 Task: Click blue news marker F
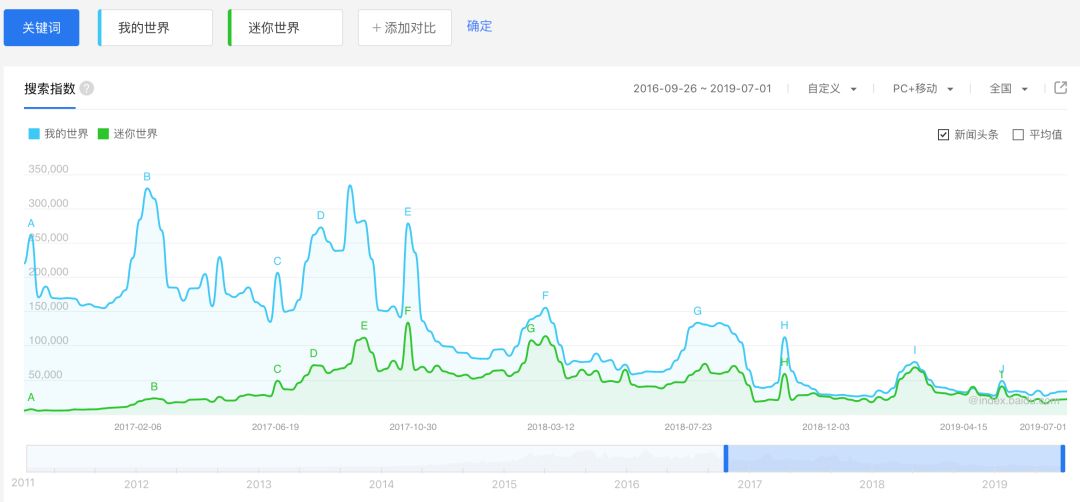coord(546,295)
